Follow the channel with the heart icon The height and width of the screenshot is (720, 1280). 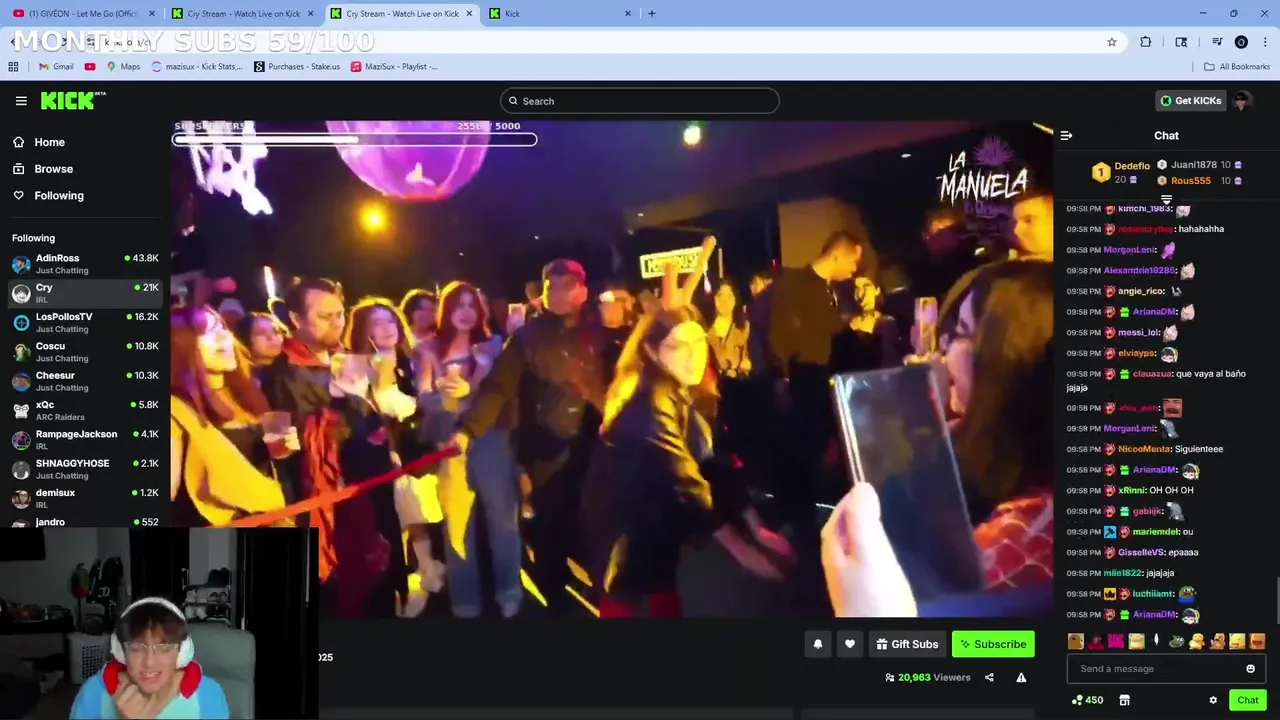click(850, 644)
